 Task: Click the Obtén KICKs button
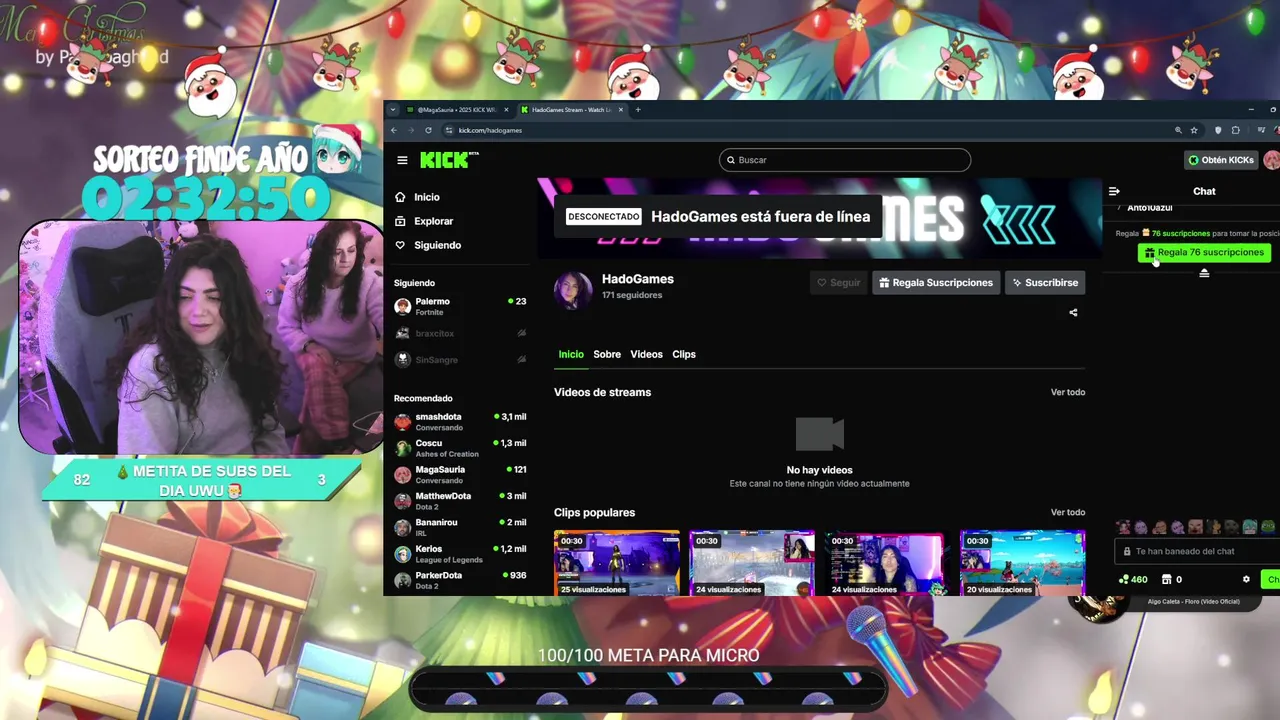[x=1220, y=160]
